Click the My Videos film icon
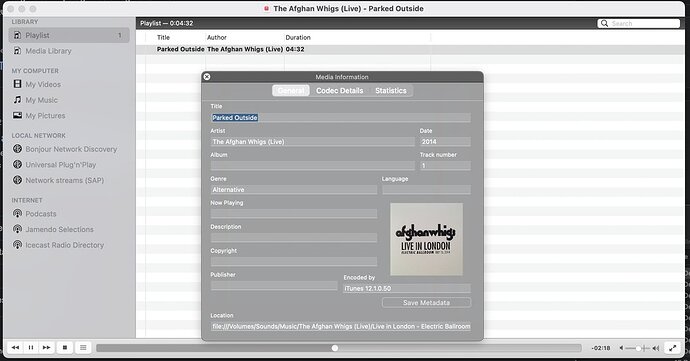The height and width of the screenshot is (361, 690). 17,84
